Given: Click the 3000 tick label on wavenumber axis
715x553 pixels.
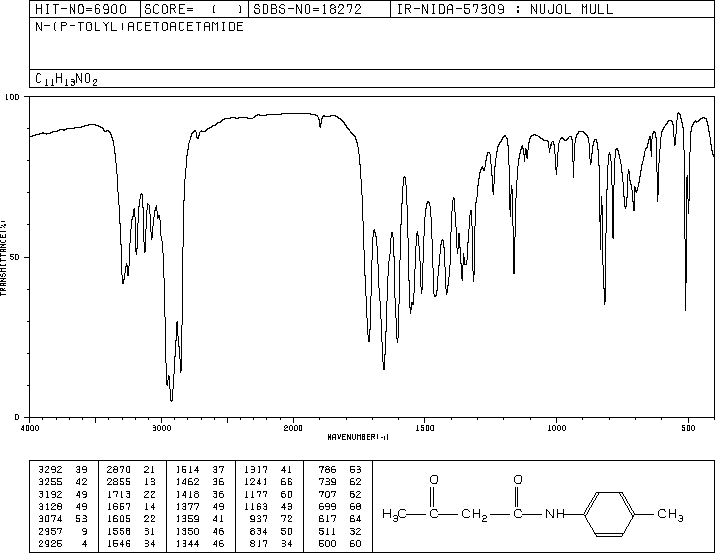Looking at the screenshot, I should tap(161, 428).
